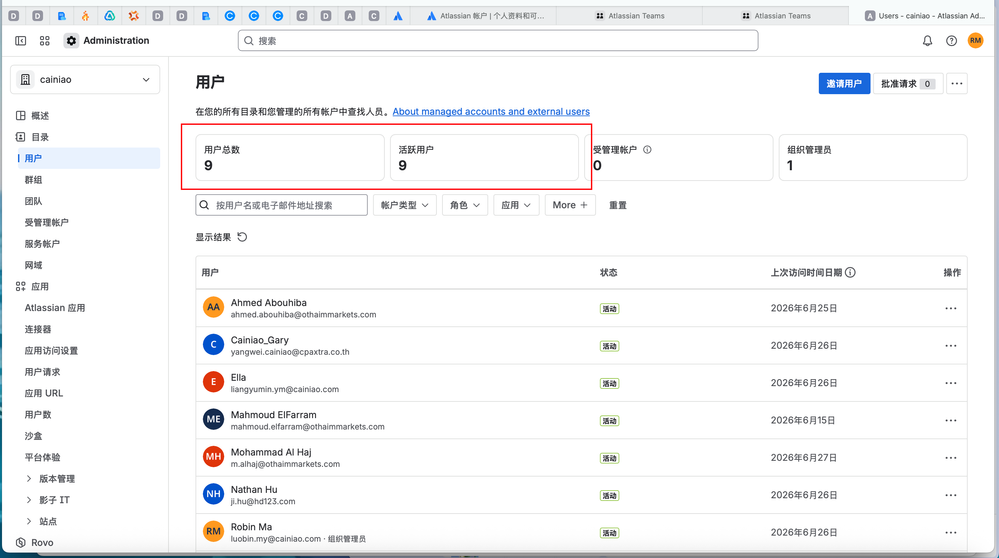Click the refresh results icon
Image resolution: width=999 pixels, height=558 pixels.
[x=242, y=237]
